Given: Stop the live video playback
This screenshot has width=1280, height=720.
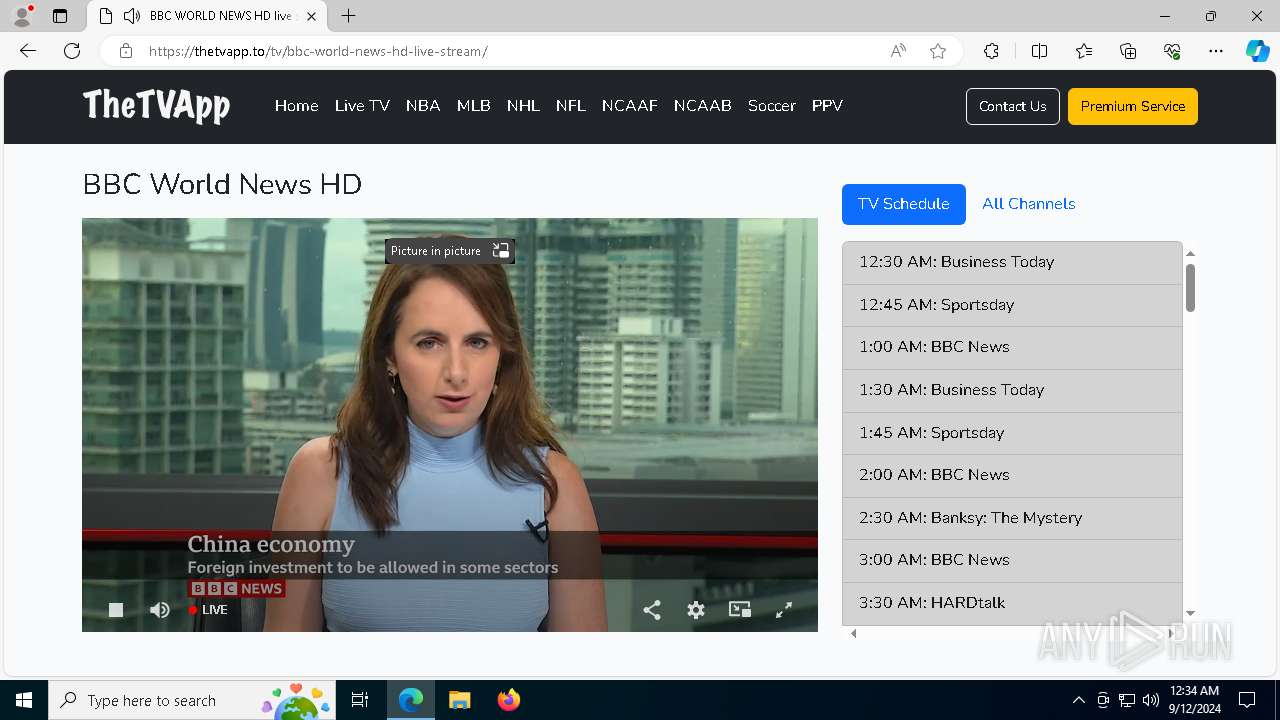Looking at the screenshot, I should (x=116, y=610).
